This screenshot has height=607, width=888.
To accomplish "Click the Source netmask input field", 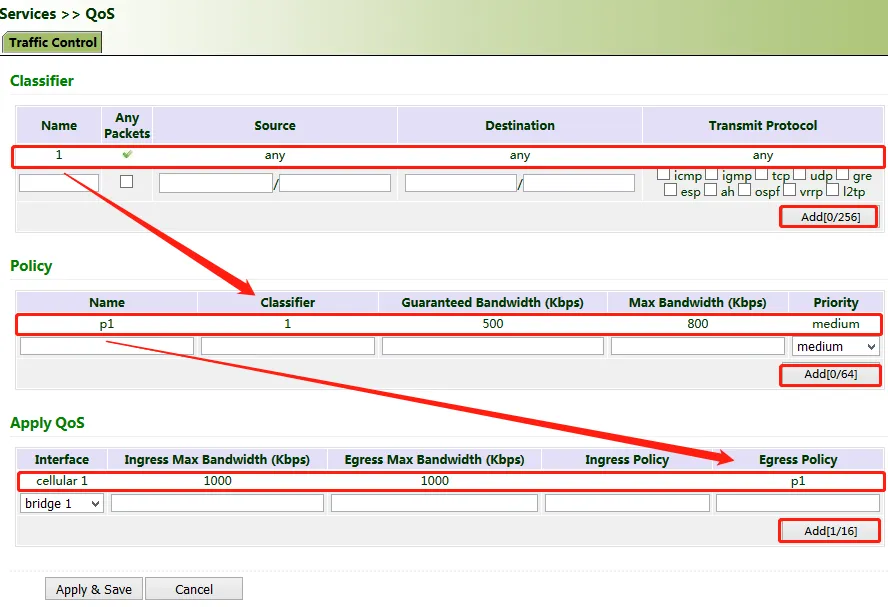I will click(x=335, y=183).
